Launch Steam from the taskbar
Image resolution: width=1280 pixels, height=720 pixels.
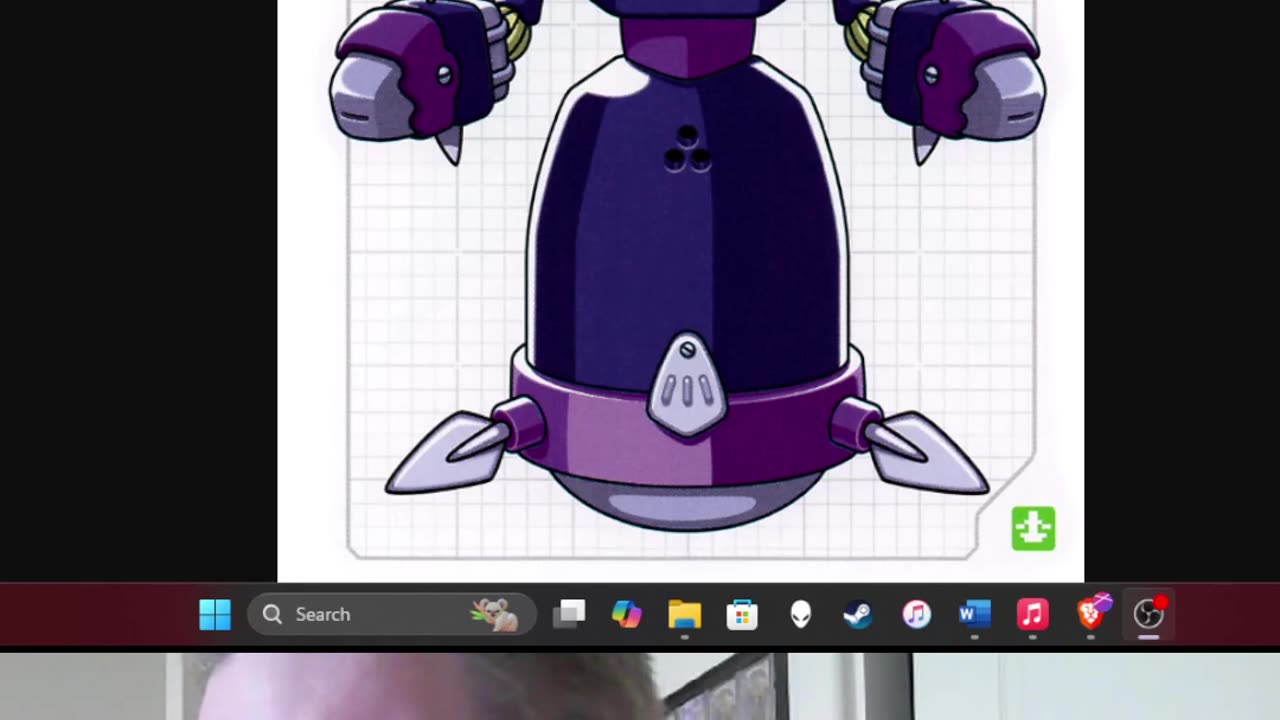point(858,614)
